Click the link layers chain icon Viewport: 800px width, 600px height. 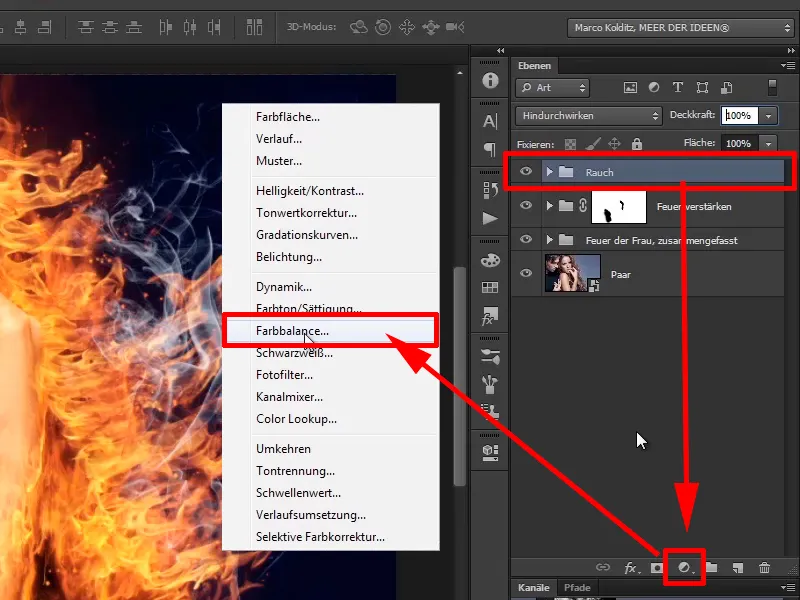pos(603,567)
